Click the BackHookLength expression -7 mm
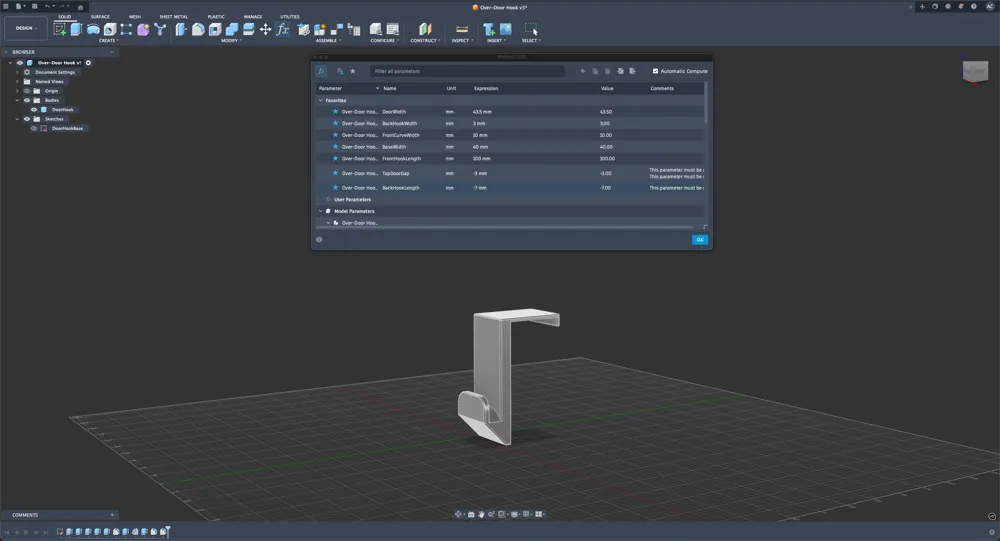 coord(480,188)
